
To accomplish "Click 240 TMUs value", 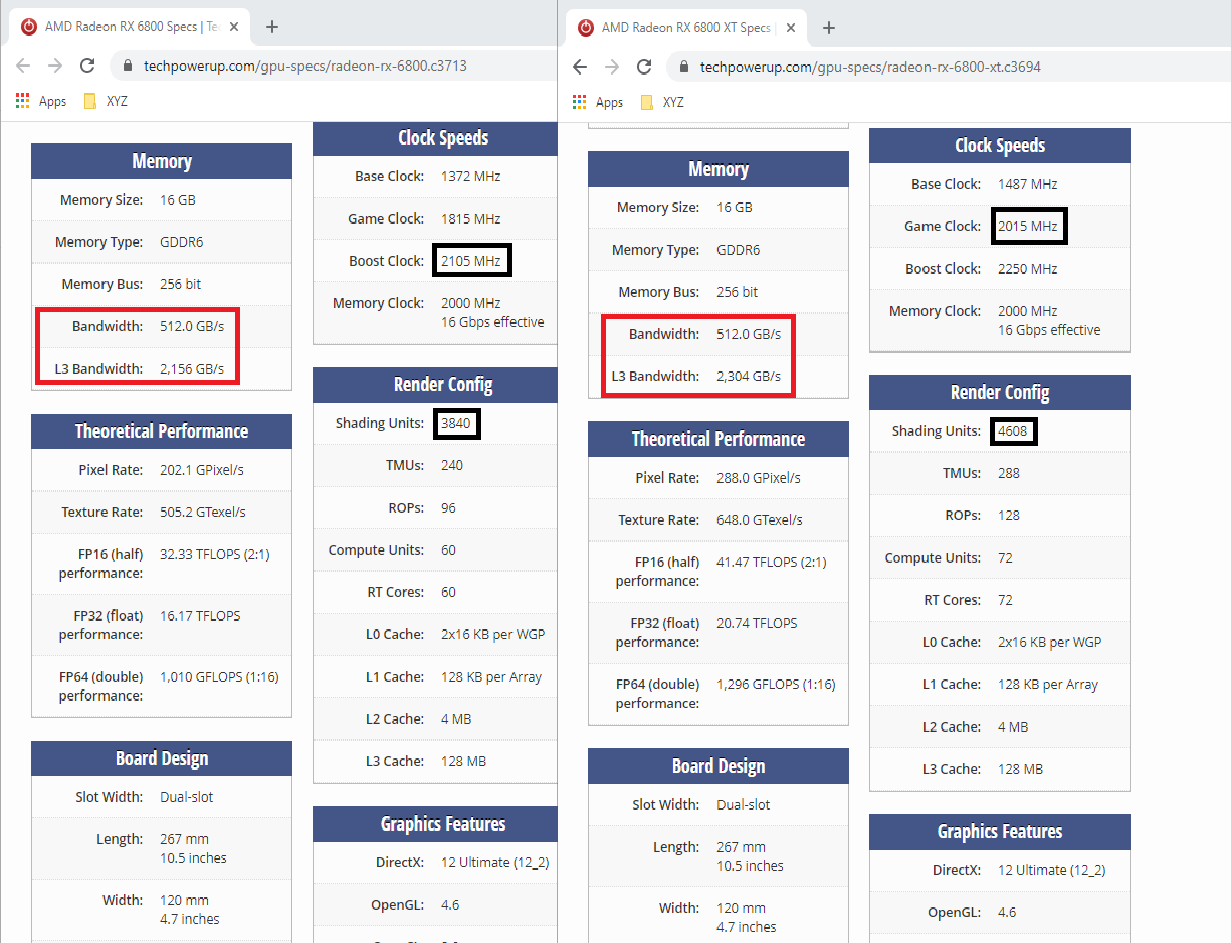I will (452, 465).
